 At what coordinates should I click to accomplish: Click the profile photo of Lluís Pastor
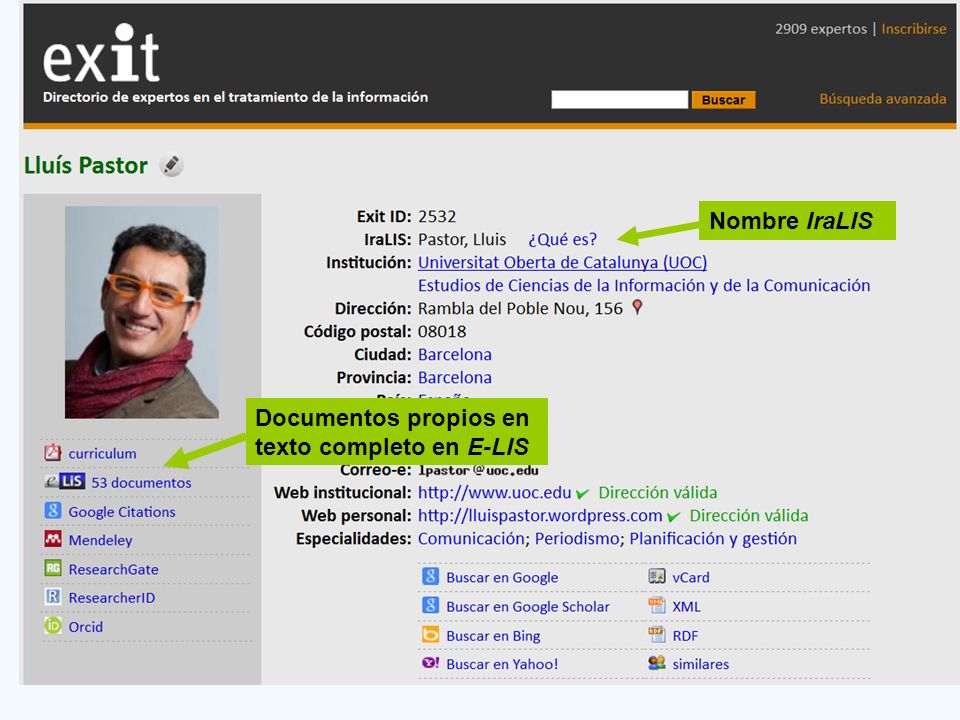point(141,312)
